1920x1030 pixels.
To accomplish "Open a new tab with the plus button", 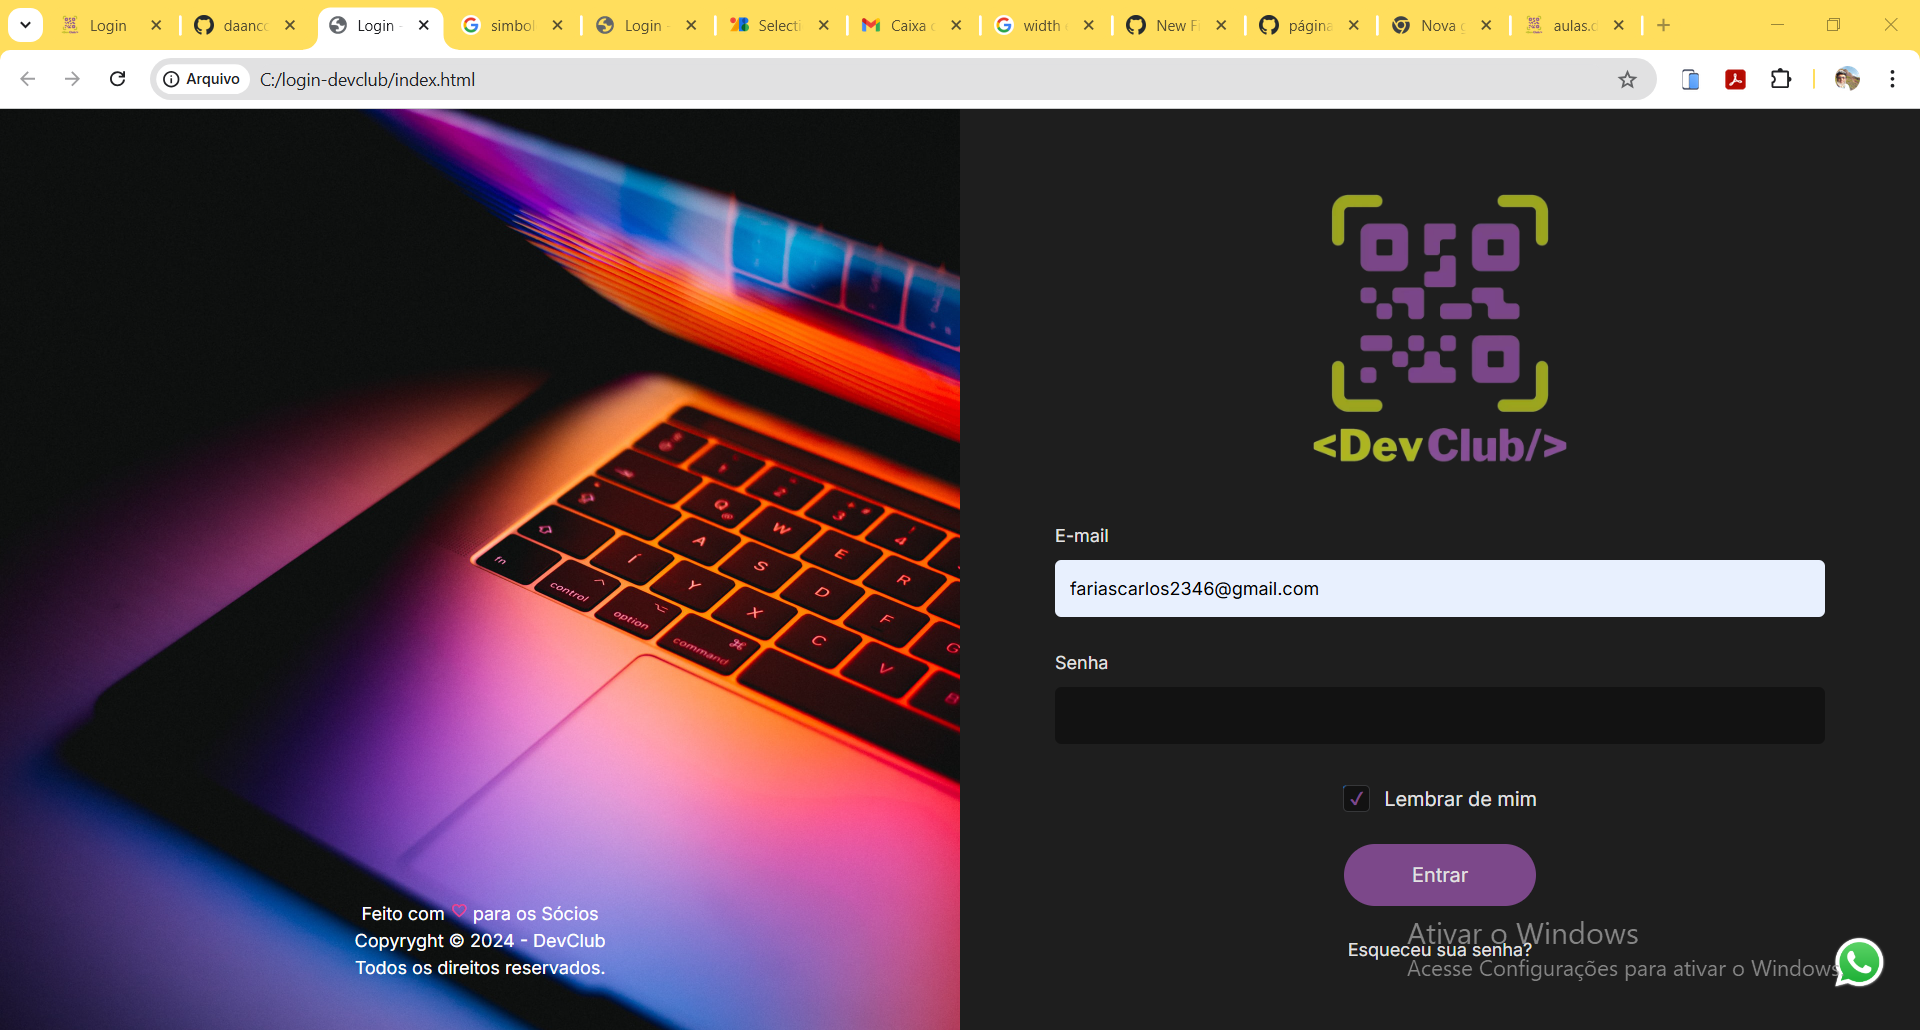I will point(1664,25).
